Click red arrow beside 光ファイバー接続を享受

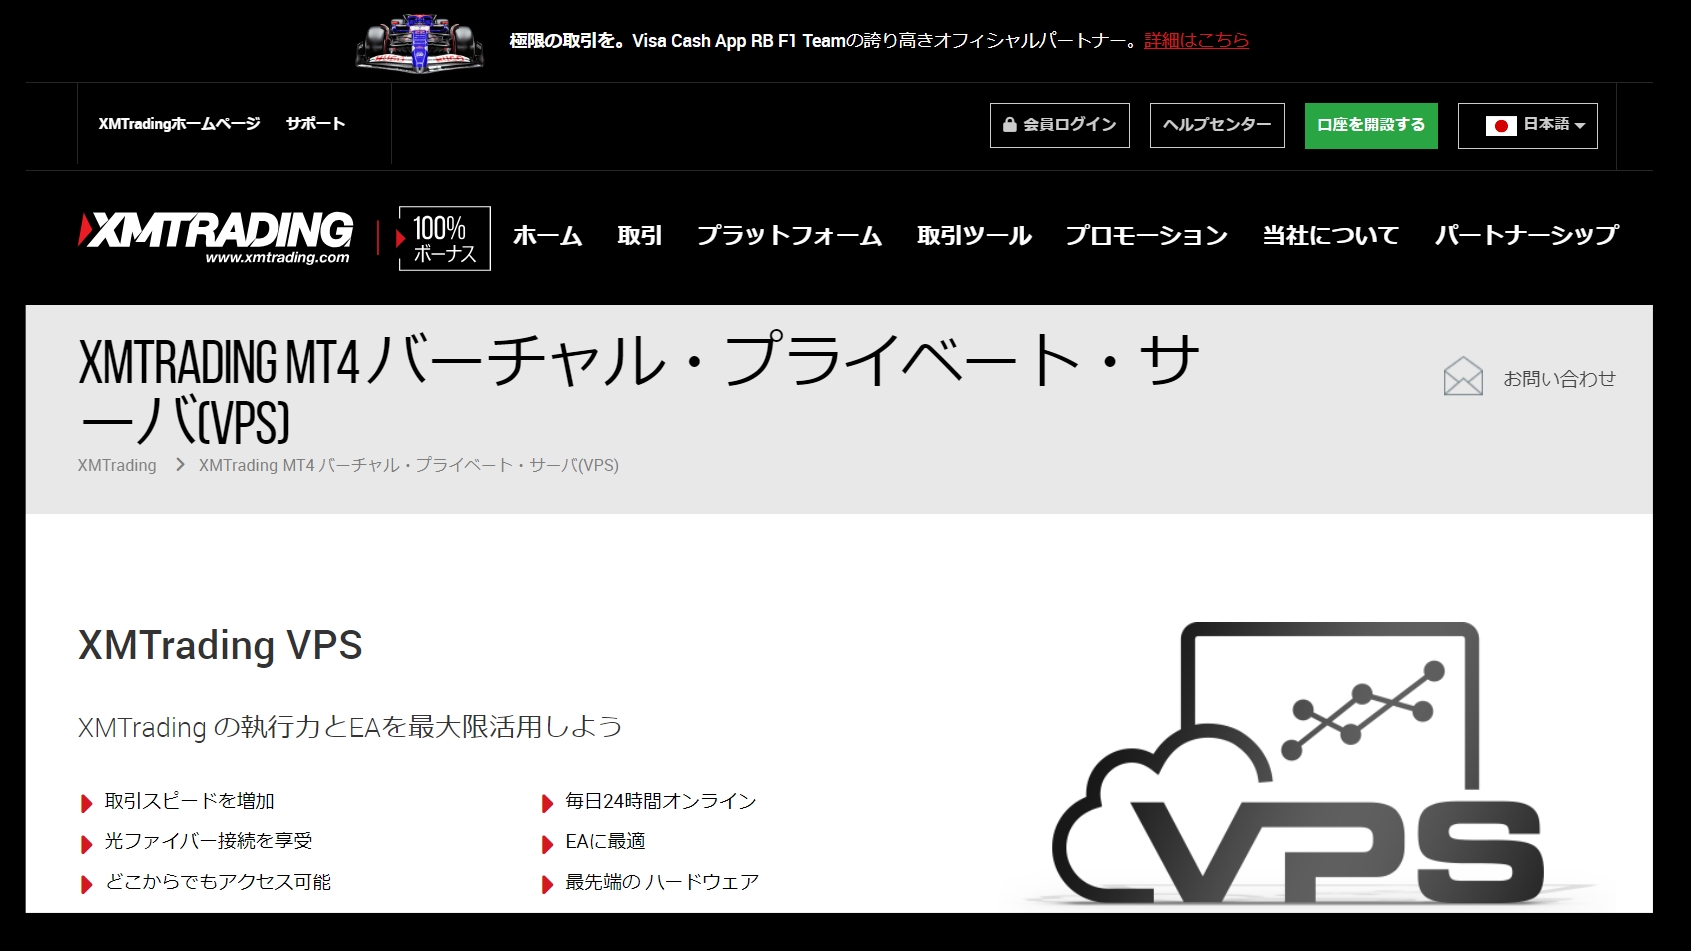[87, 844]
